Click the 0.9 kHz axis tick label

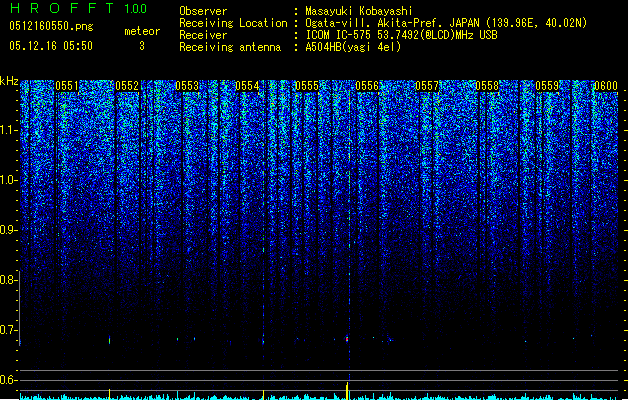(9, 230)
